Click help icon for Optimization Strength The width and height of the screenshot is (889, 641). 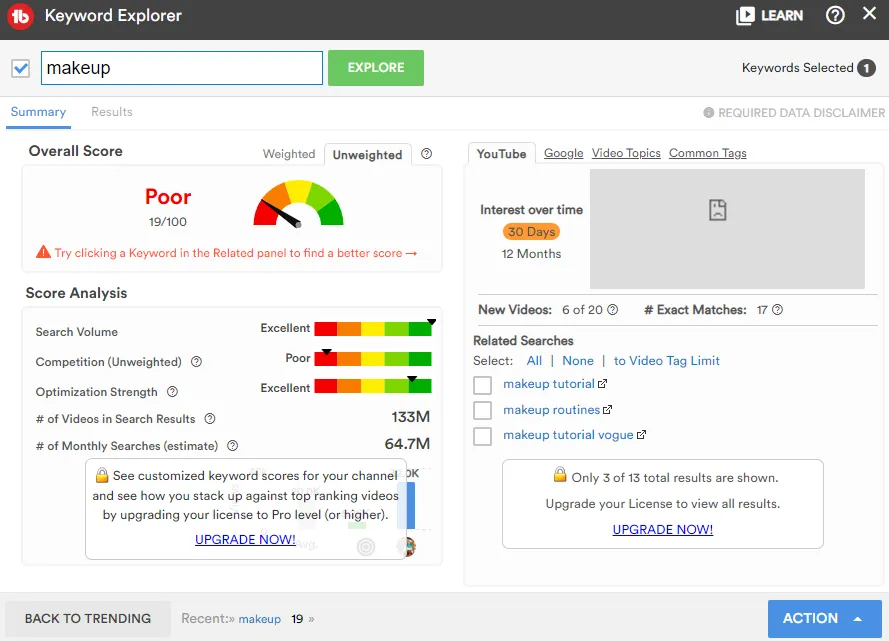click(172, 392)
